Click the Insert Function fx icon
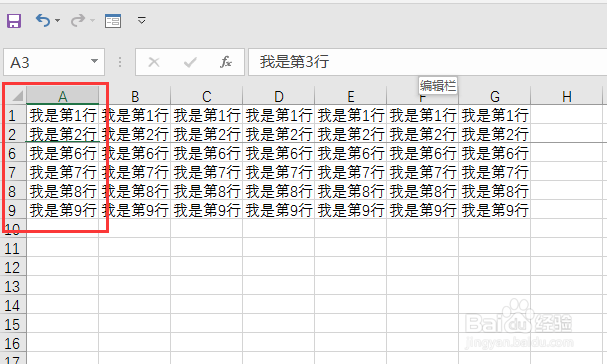 tap(226, 62)
